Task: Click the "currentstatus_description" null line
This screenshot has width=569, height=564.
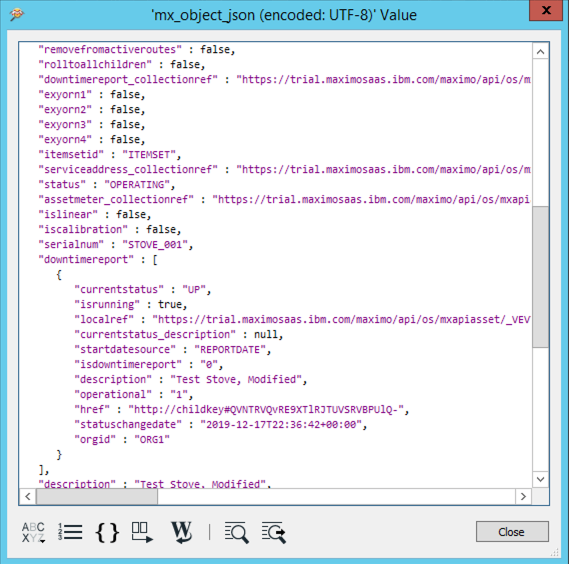Action: pos(179,335)
